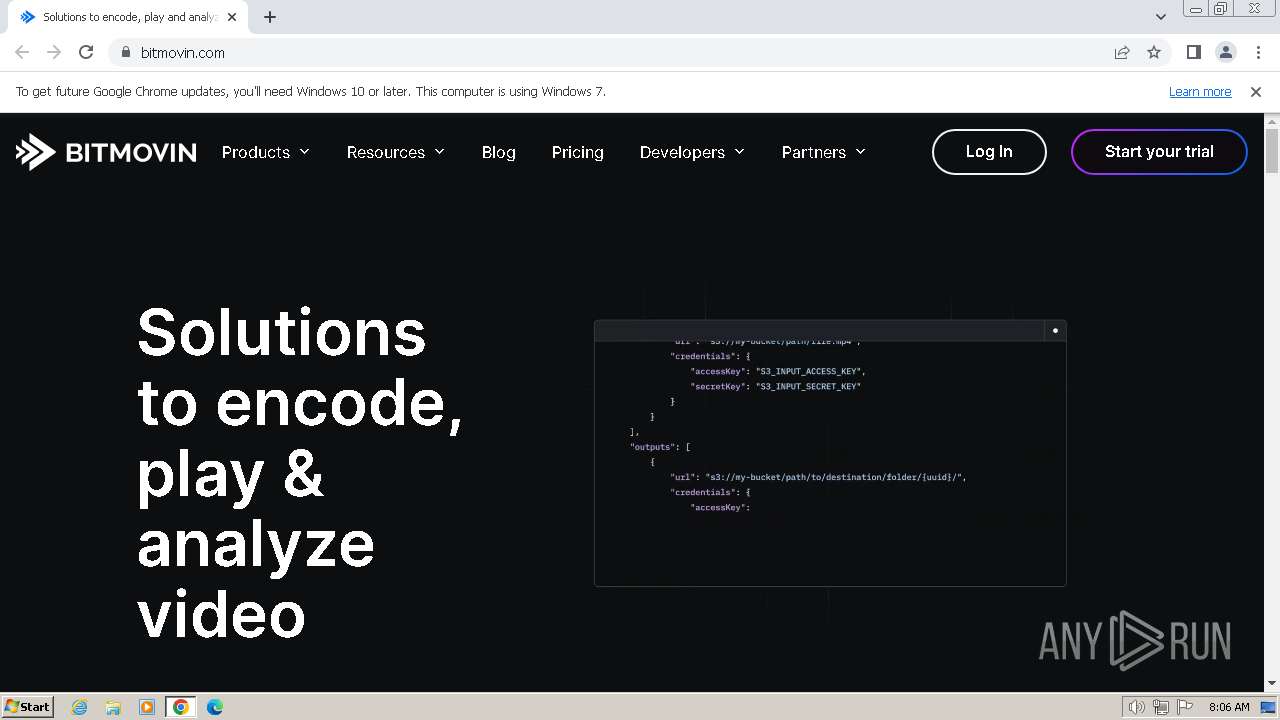1280x720 pixels.
Task: Open volume control in system tray
Action: pos(1137,707)
